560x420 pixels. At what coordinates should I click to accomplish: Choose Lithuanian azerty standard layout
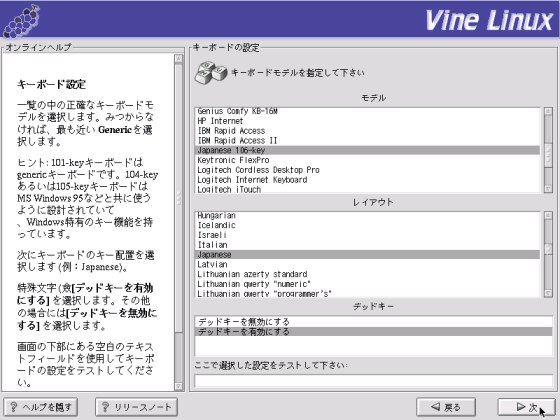pos(367,274)
